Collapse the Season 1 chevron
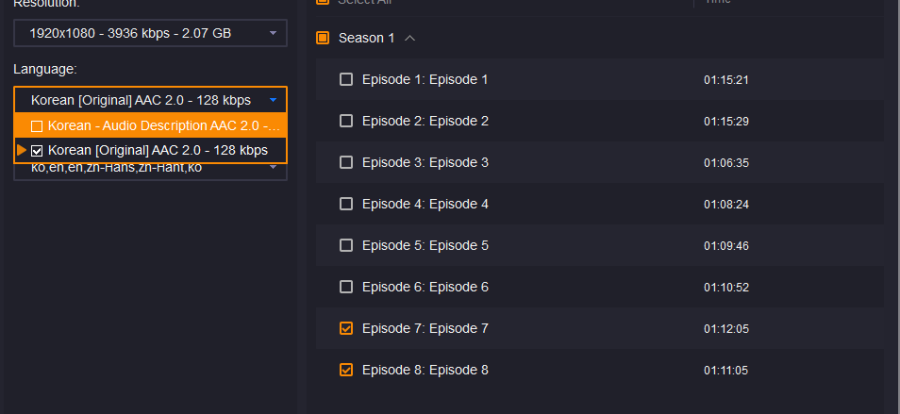 click(x=410, y=38)
